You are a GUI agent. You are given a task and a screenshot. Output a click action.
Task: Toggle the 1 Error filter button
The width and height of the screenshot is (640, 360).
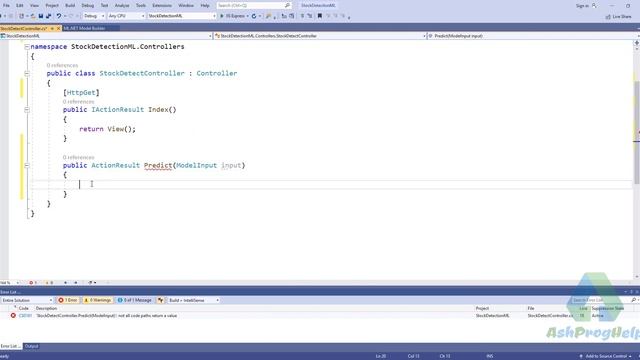coord(68,300)
